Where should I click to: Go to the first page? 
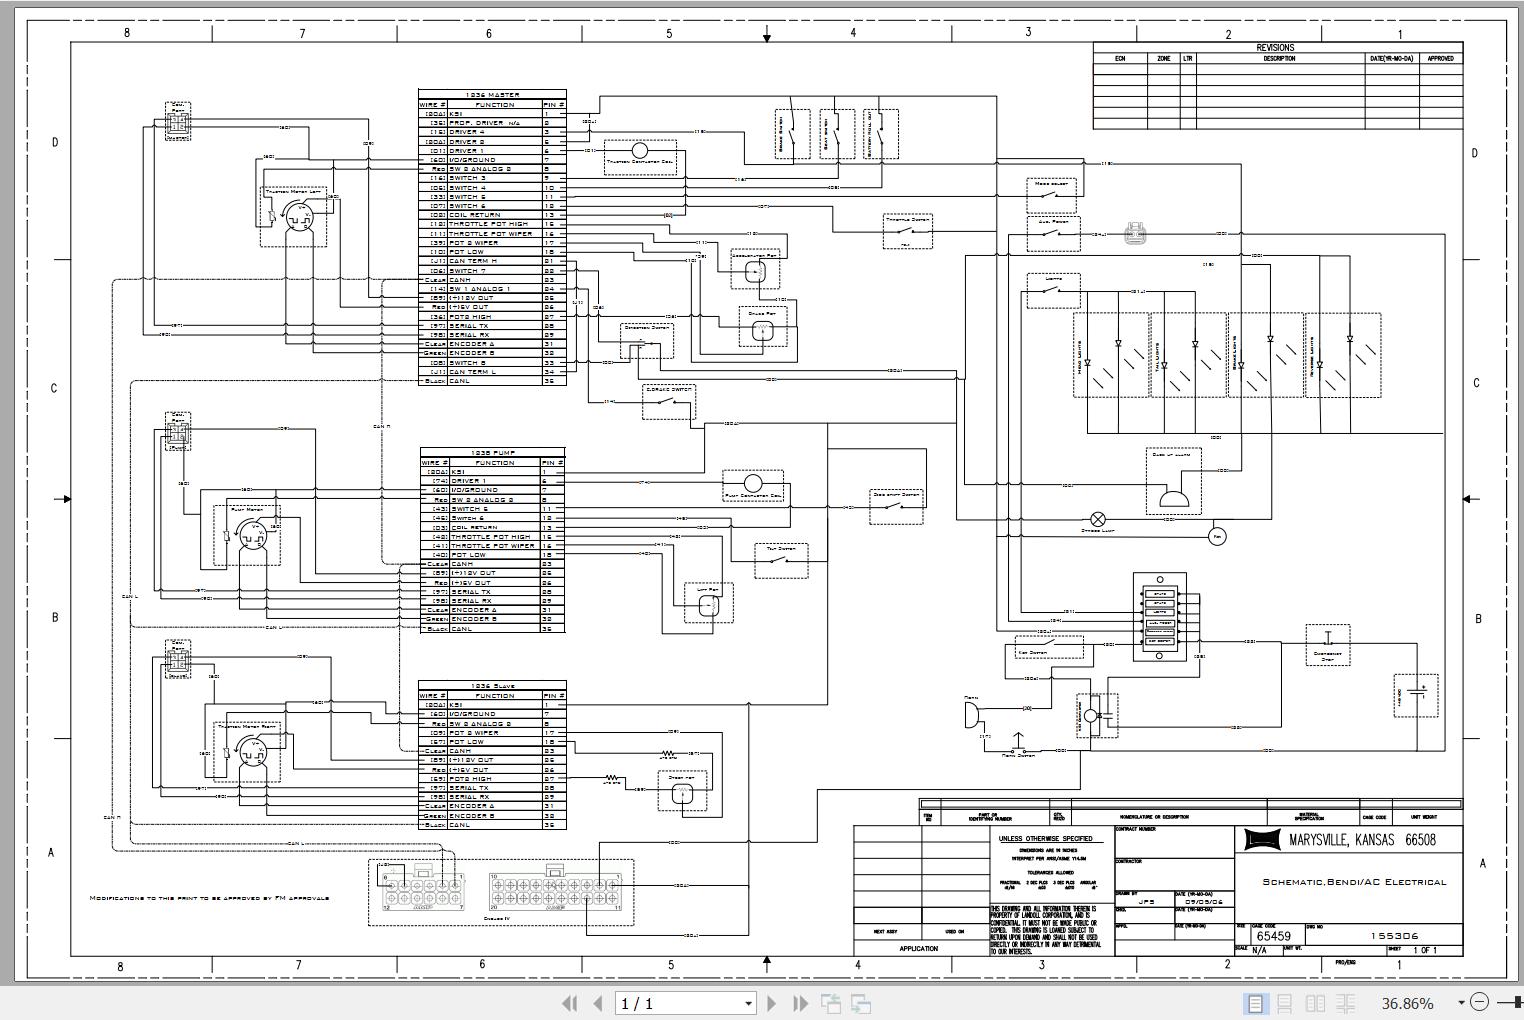click(x=570, y=1002)
